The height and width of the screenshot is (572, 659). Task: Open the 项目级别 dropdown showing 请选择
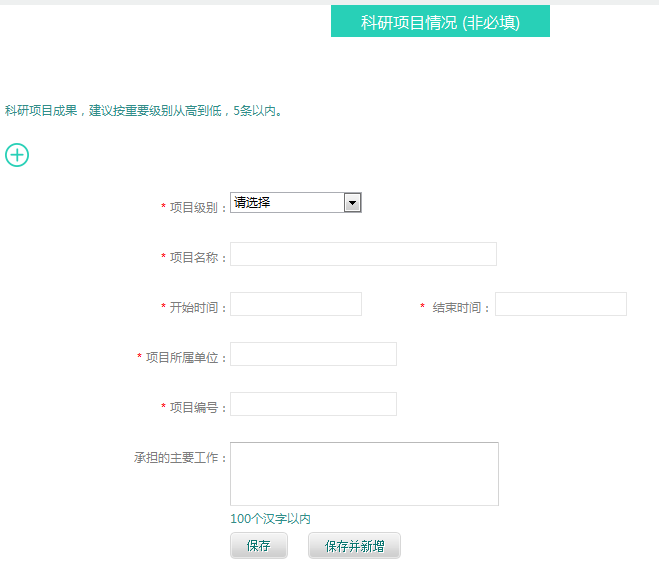(x=295, y=203)
